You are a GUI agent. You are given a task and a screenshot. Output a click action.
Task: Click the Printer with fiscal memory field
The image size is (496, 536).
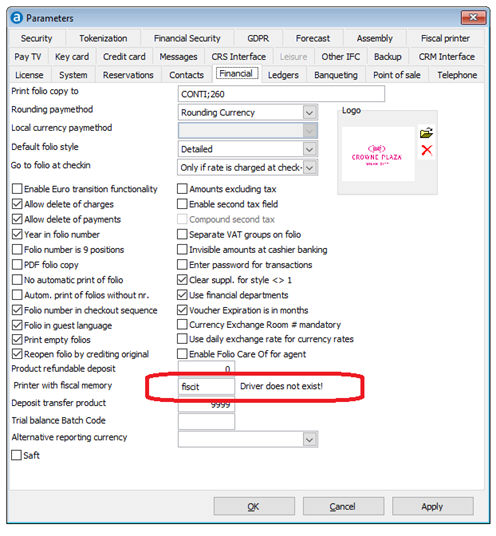(206, 387)
